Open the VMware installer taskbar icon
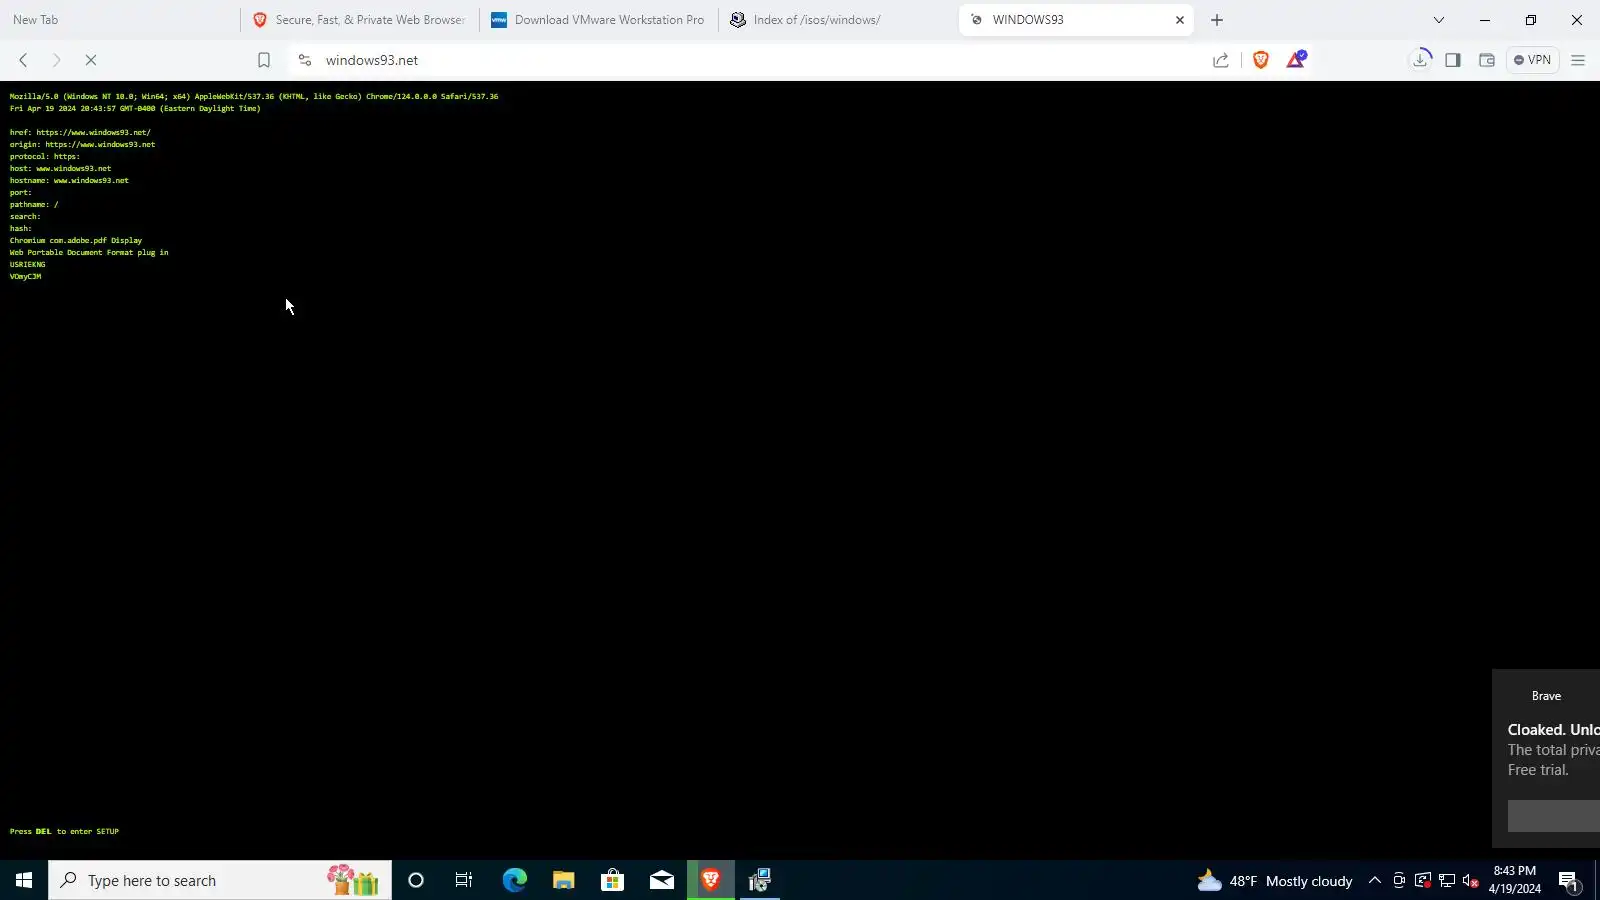This screenshot has width=1600, height=900. tap(760, 880)
